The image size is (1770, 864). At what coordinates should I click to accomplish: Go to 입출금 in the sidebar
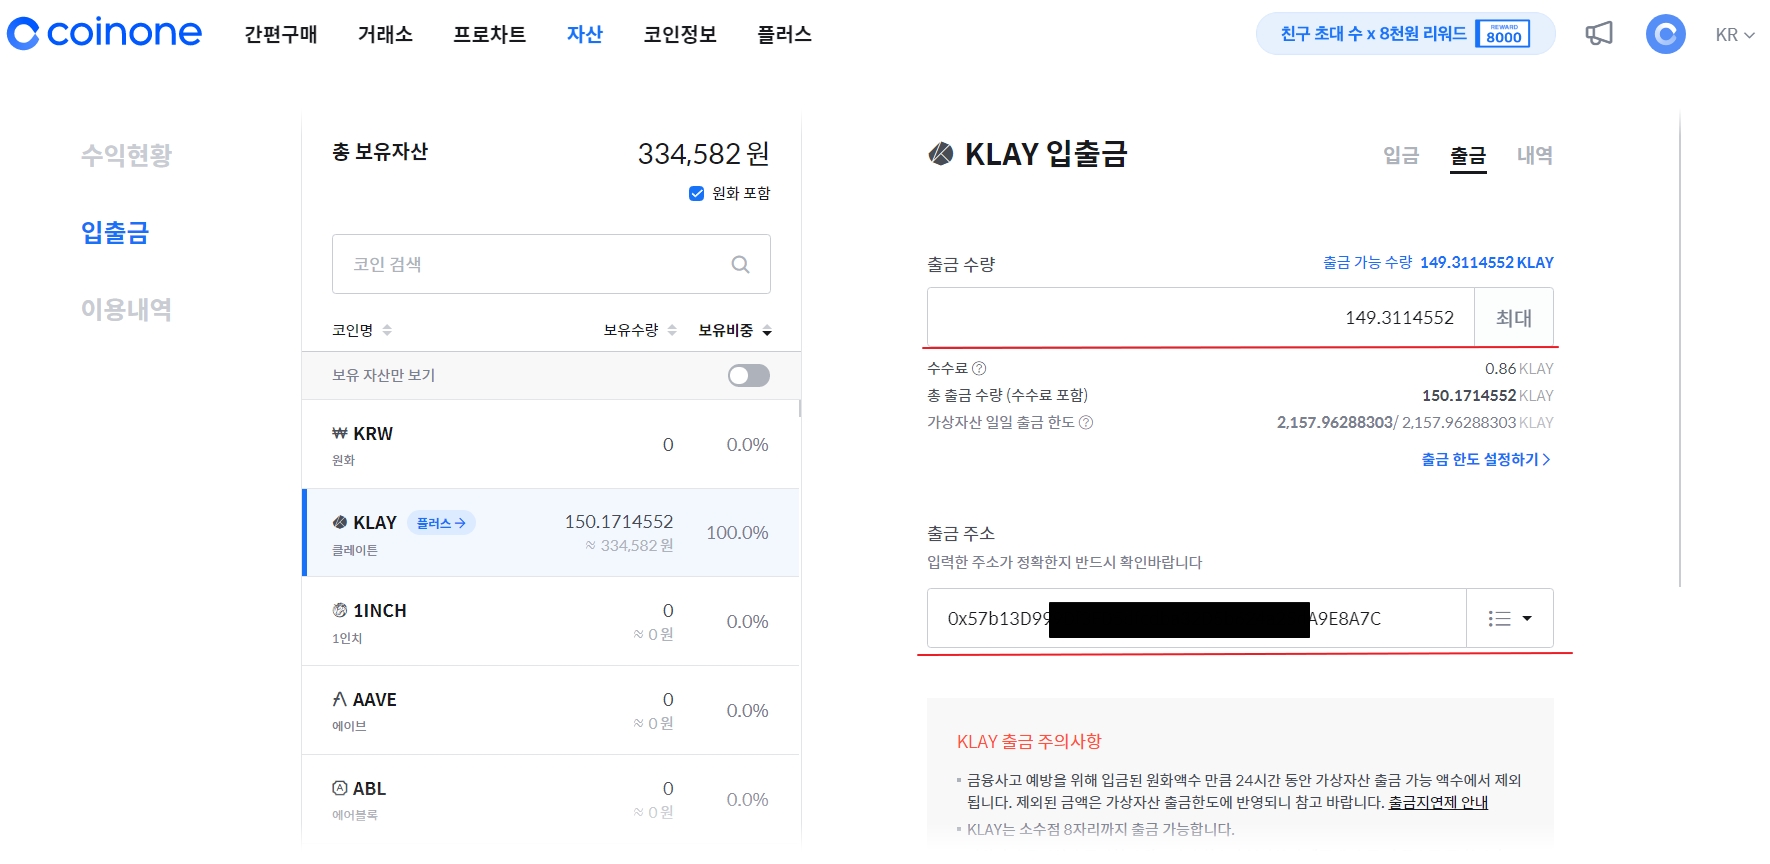click(x=115, y=232)
